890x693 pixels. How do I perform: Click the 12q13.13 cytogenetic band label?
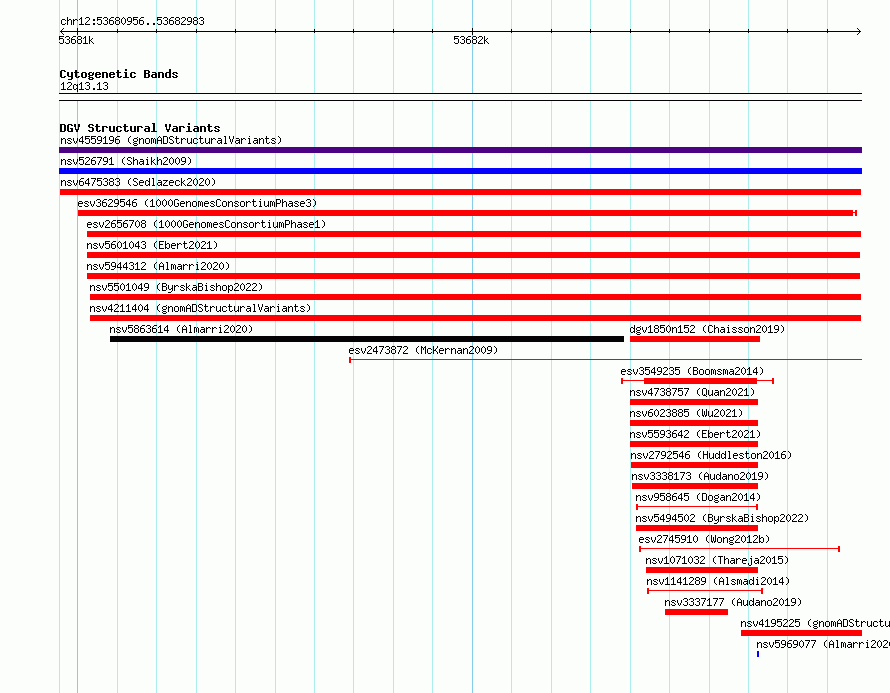point(84,86)
